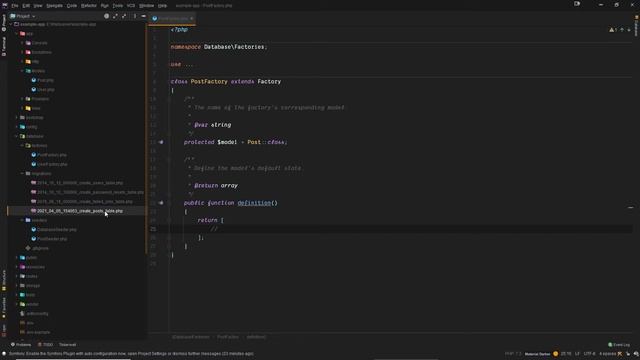Collapse the migrations folder node
This screenshot has height=360, width=640.
pyautogui.click(x=22, y=173)
